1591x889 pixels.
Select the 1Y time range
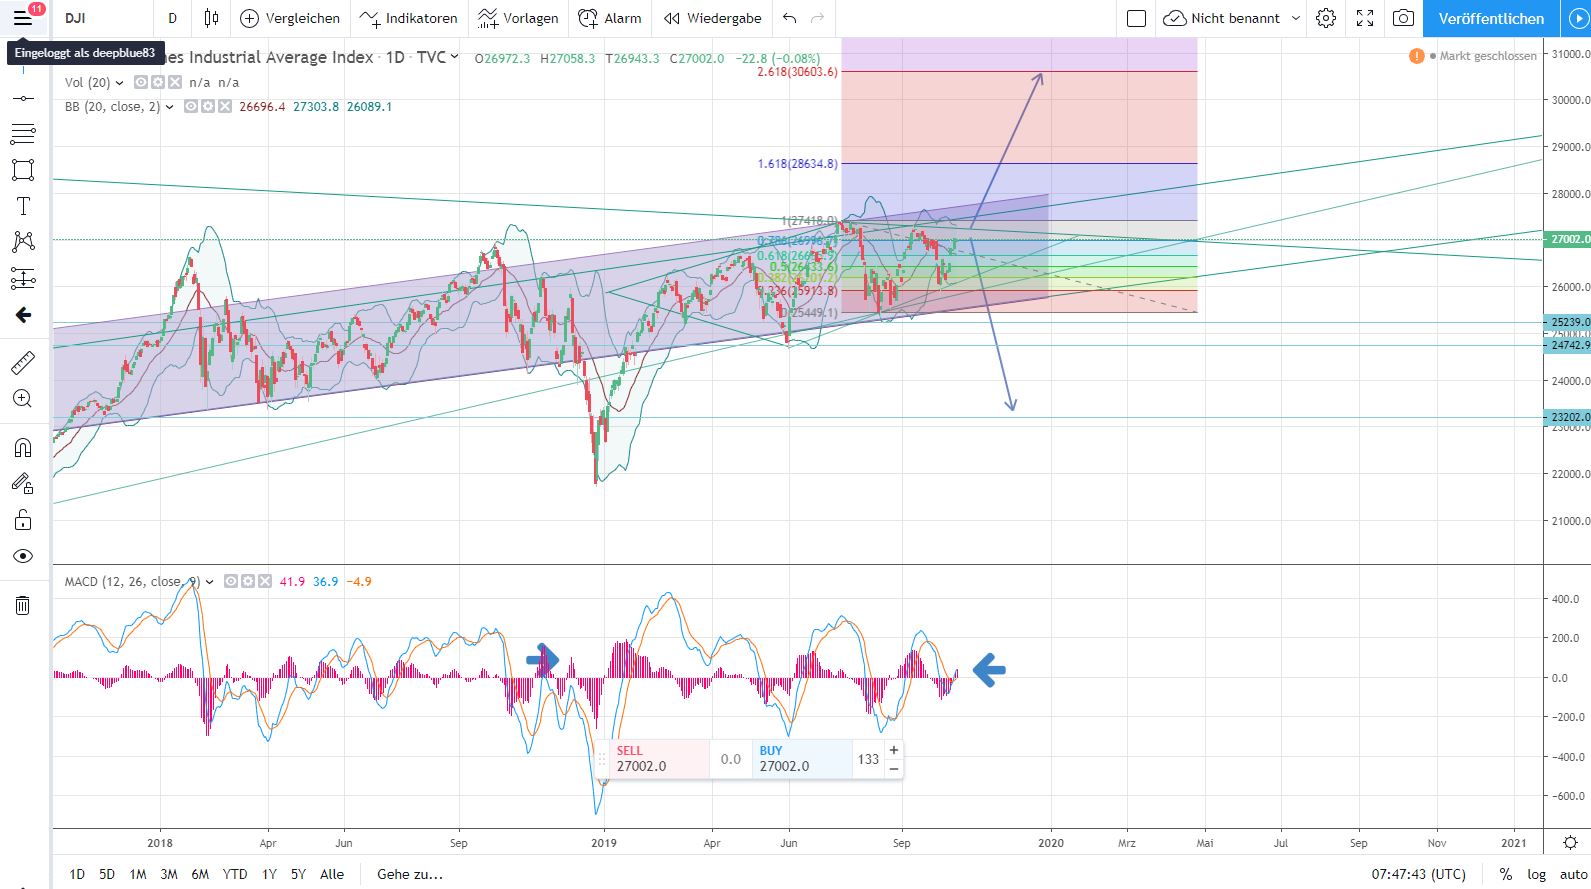click(x=269, y=874)
